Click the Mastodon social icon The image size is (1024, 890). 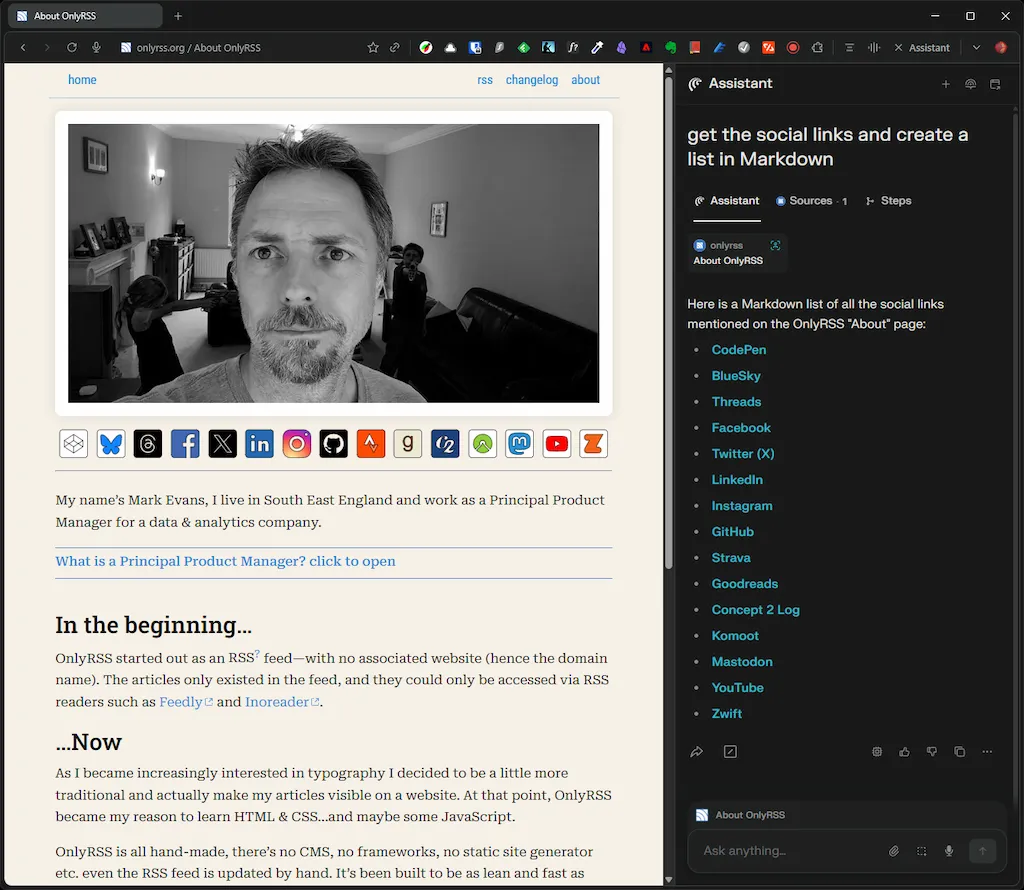click(x=519, y=444)
